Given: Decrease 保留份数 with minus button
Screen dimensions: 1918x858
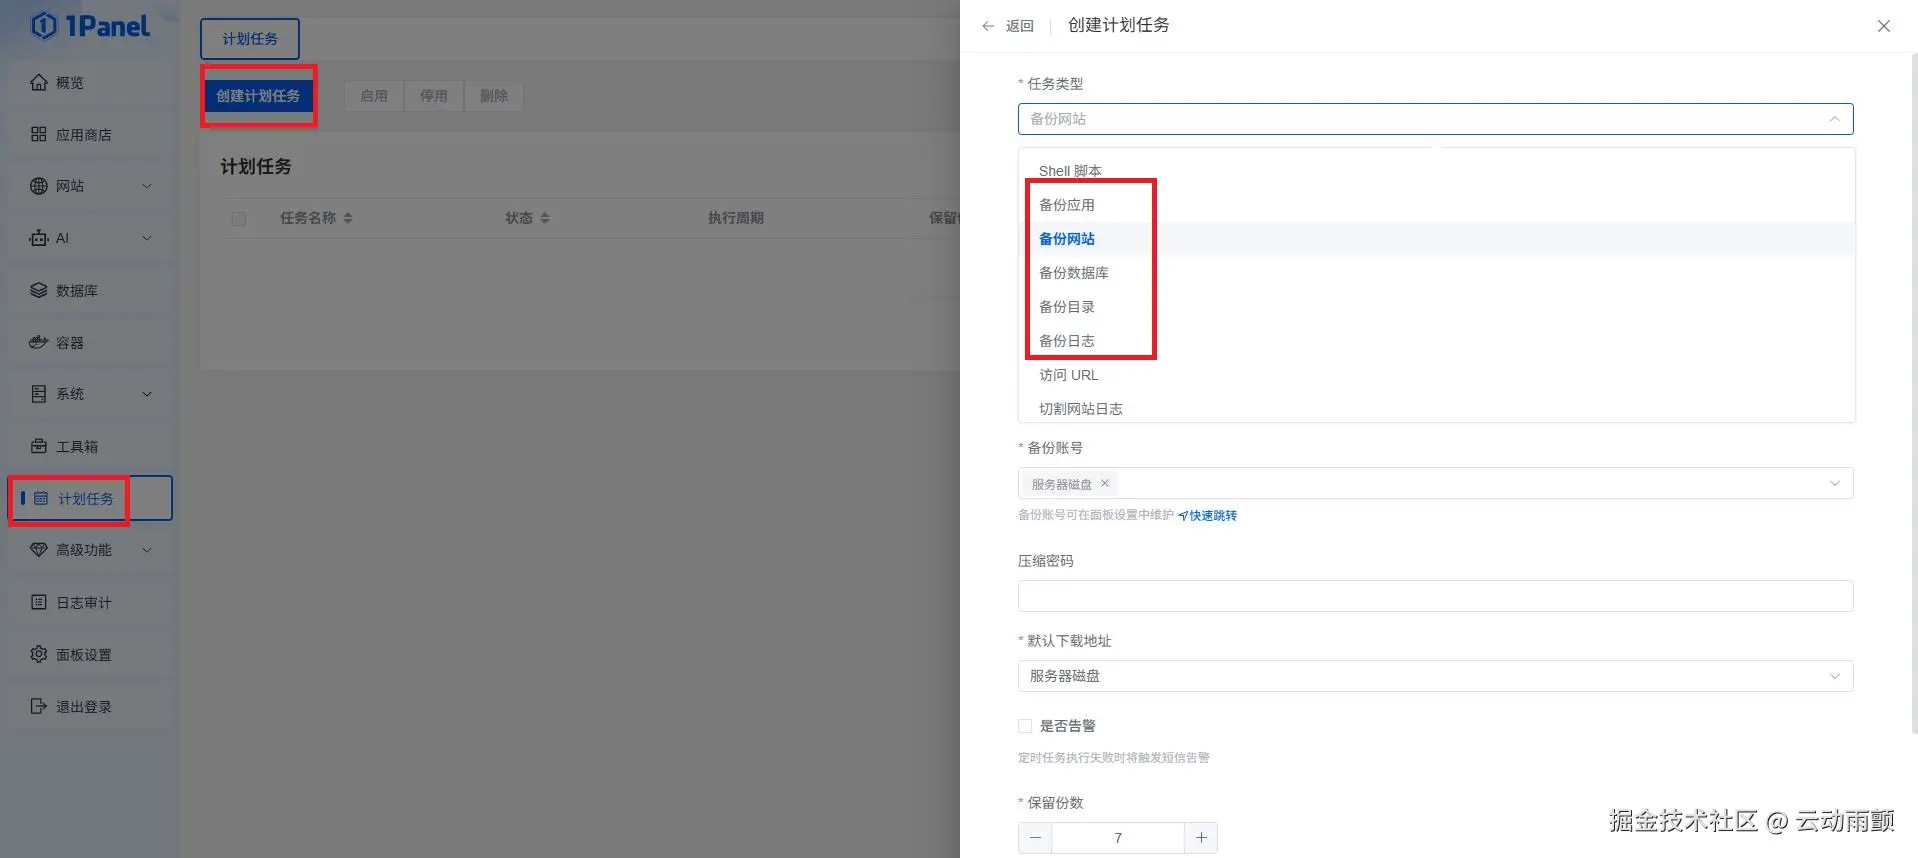Looking at the screenshot, I should (x=1035, y=838).
